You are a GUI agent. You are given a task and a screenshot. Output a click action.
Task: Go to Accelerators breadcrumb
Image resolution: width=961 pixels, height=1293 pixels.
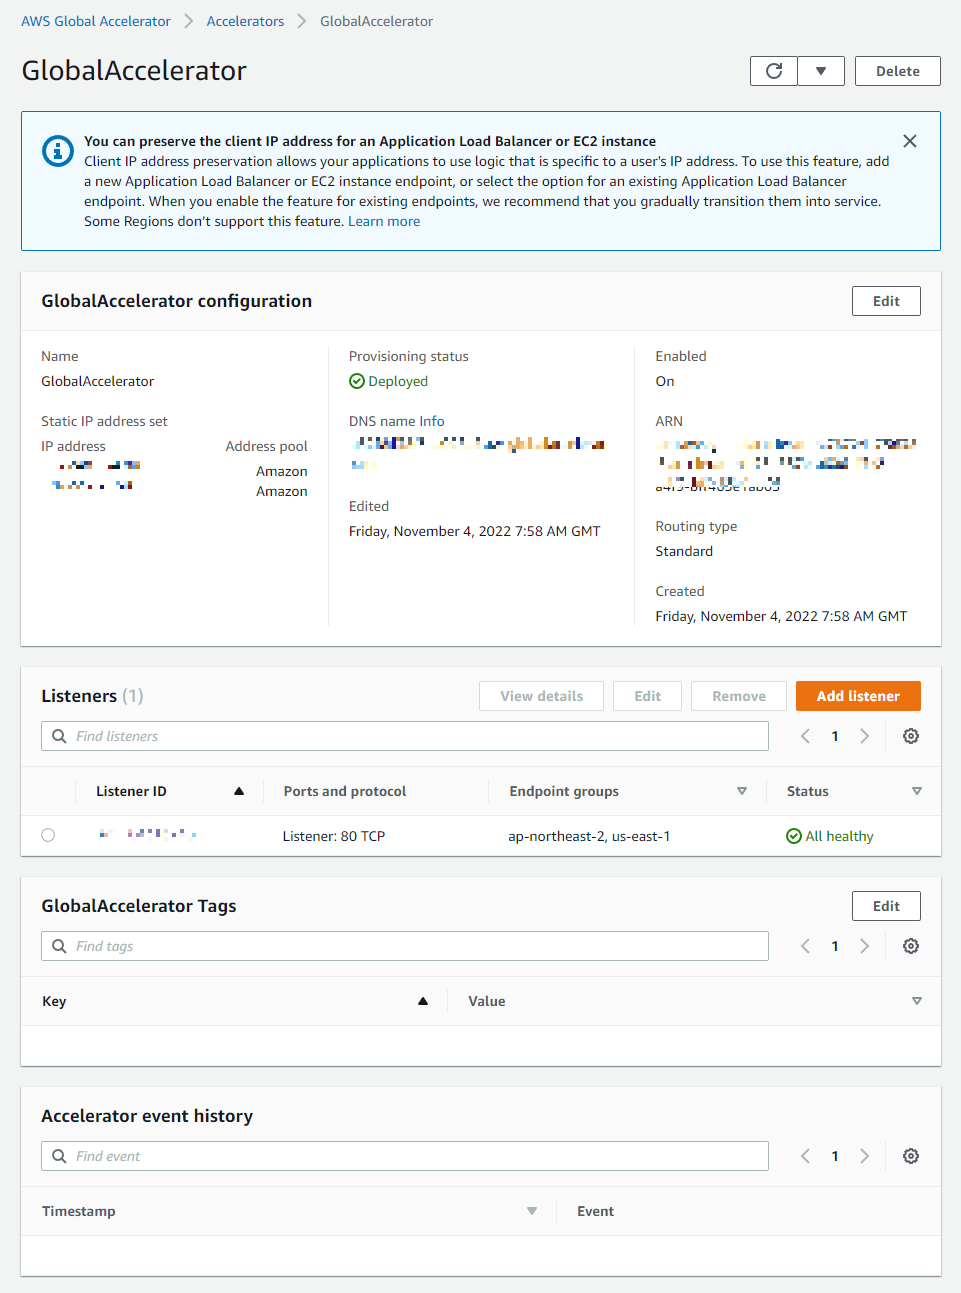[x=245, y=21]
